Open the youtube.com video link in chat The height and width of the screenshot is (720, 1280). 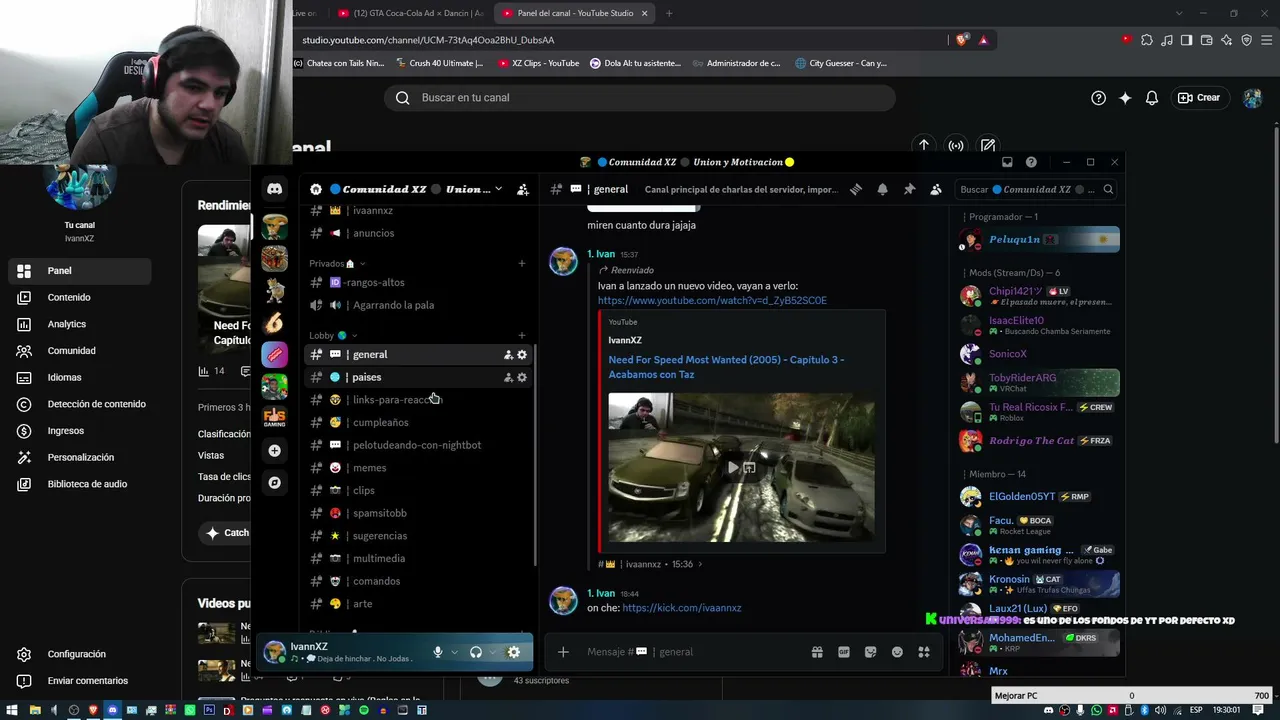[712, 301]
